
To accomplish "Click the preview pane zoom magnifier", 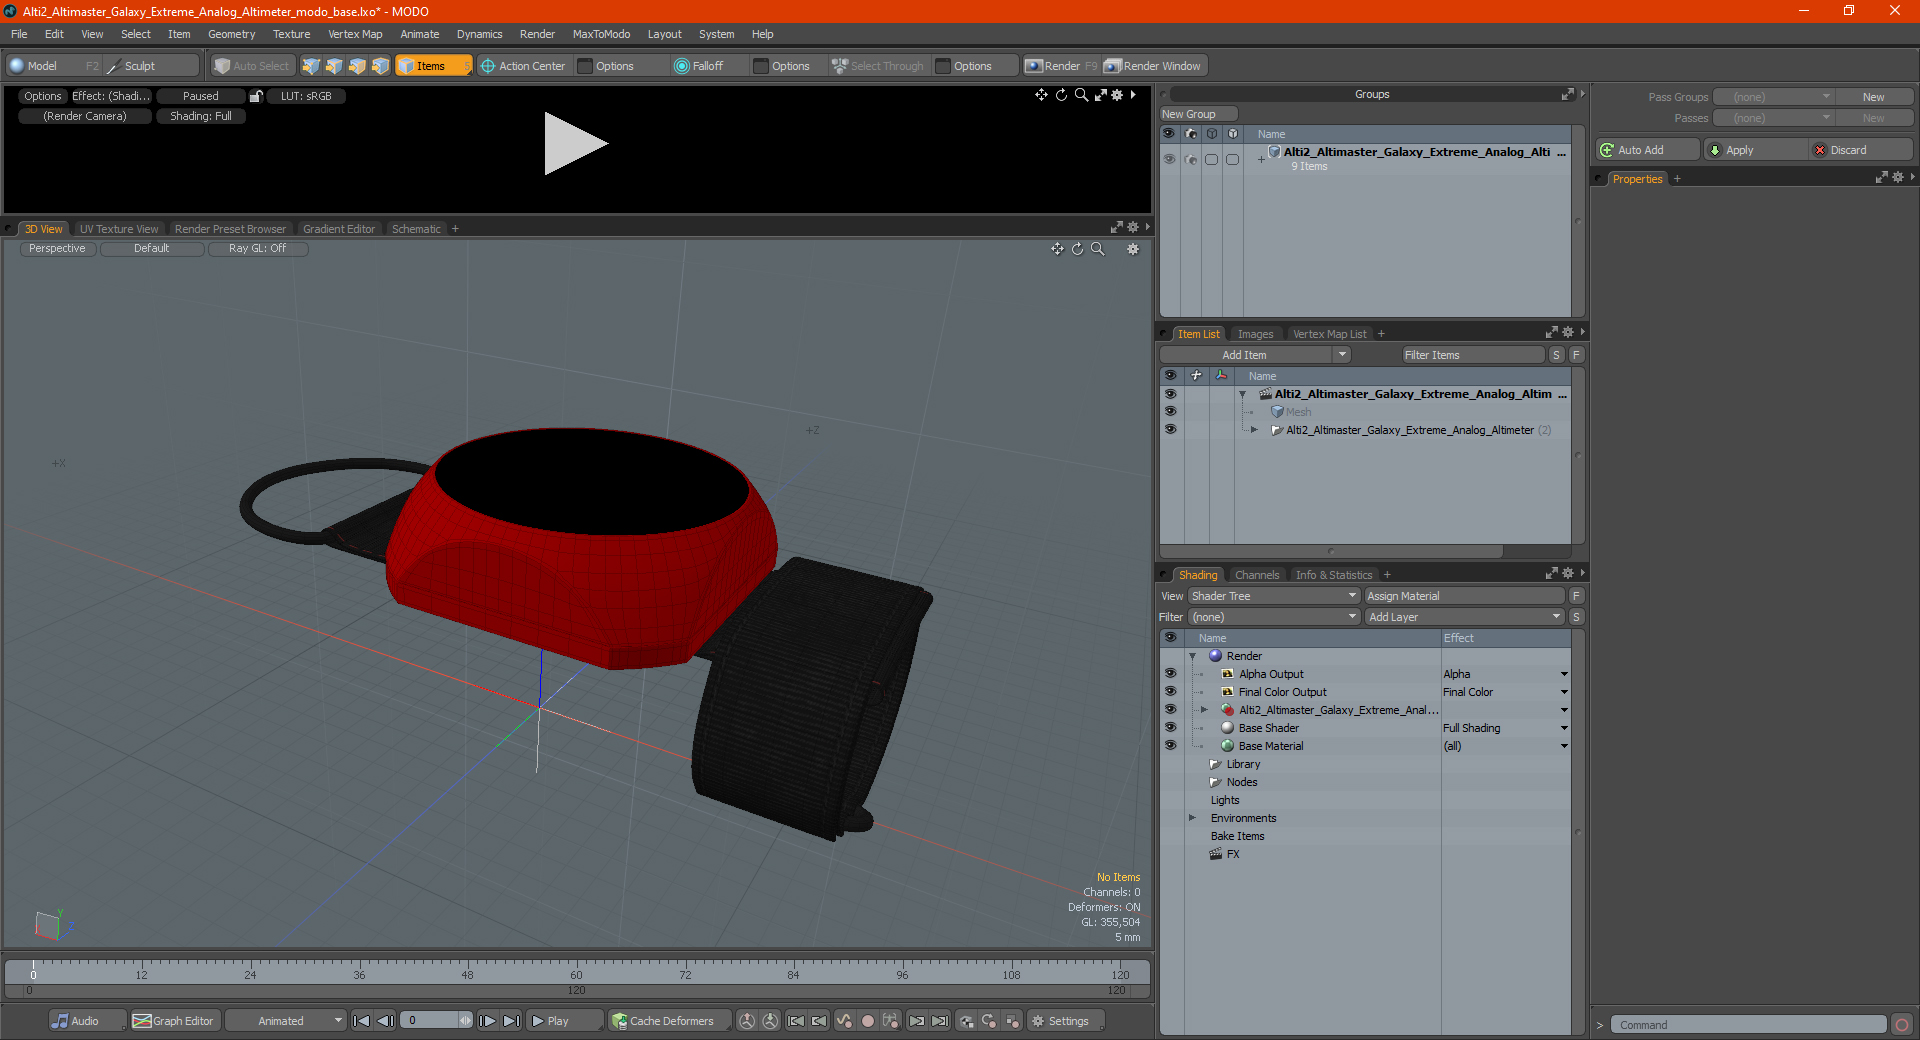I will (1081, 95).
